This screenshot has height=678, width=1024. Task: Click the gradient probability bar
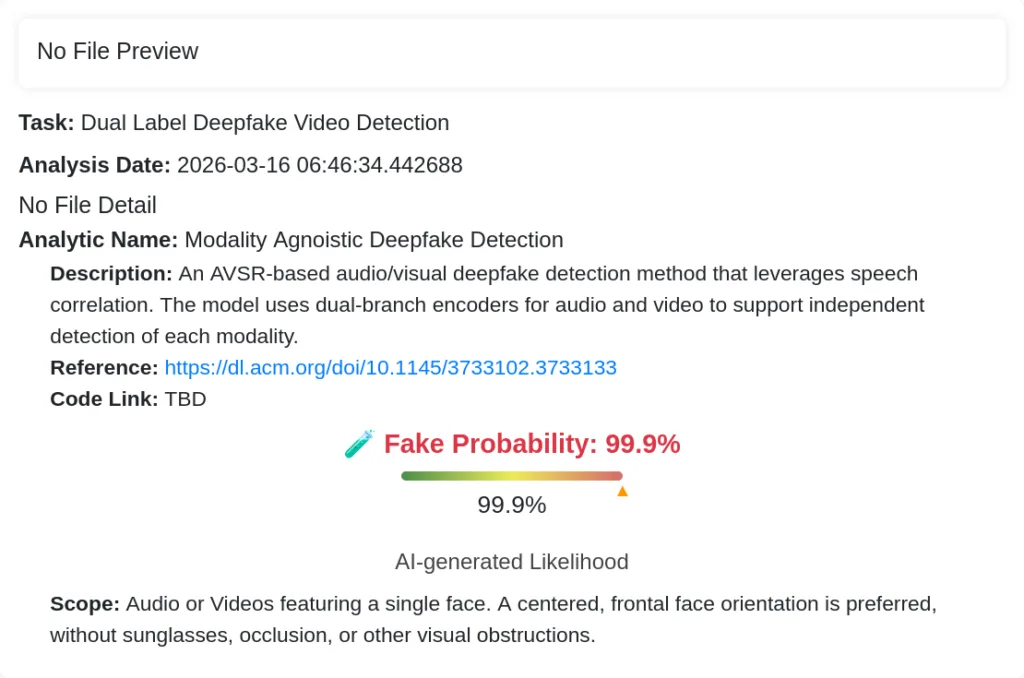click(511, 476)
